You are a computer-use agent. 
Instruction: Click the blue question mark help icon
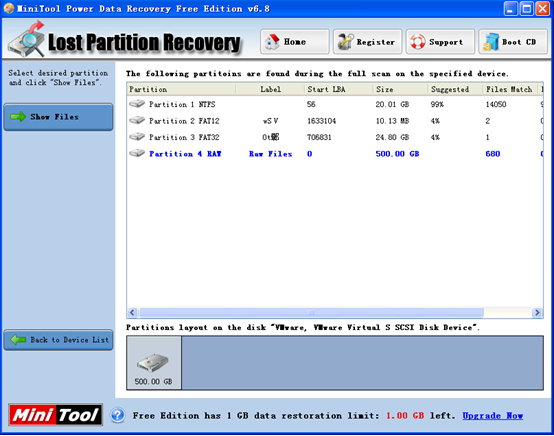click(x=118, y=415)
